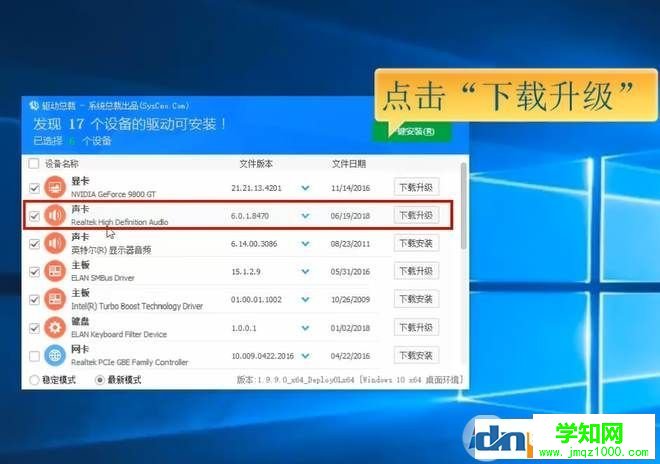660x464 pixels.
Task: Click the version info text in the status bar
Action: coord(350,380)
